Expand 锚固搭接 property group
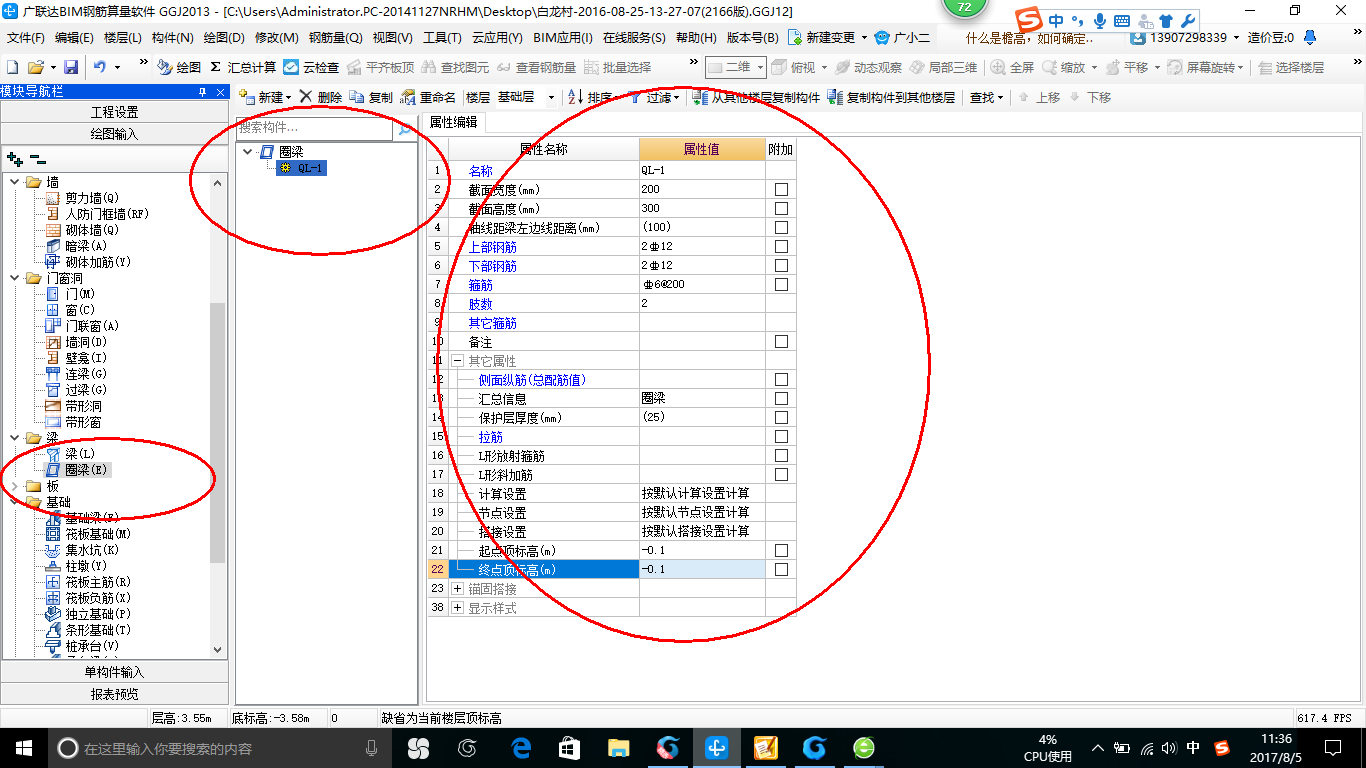This screenshot has width=1366, height=768. point(457,588)
